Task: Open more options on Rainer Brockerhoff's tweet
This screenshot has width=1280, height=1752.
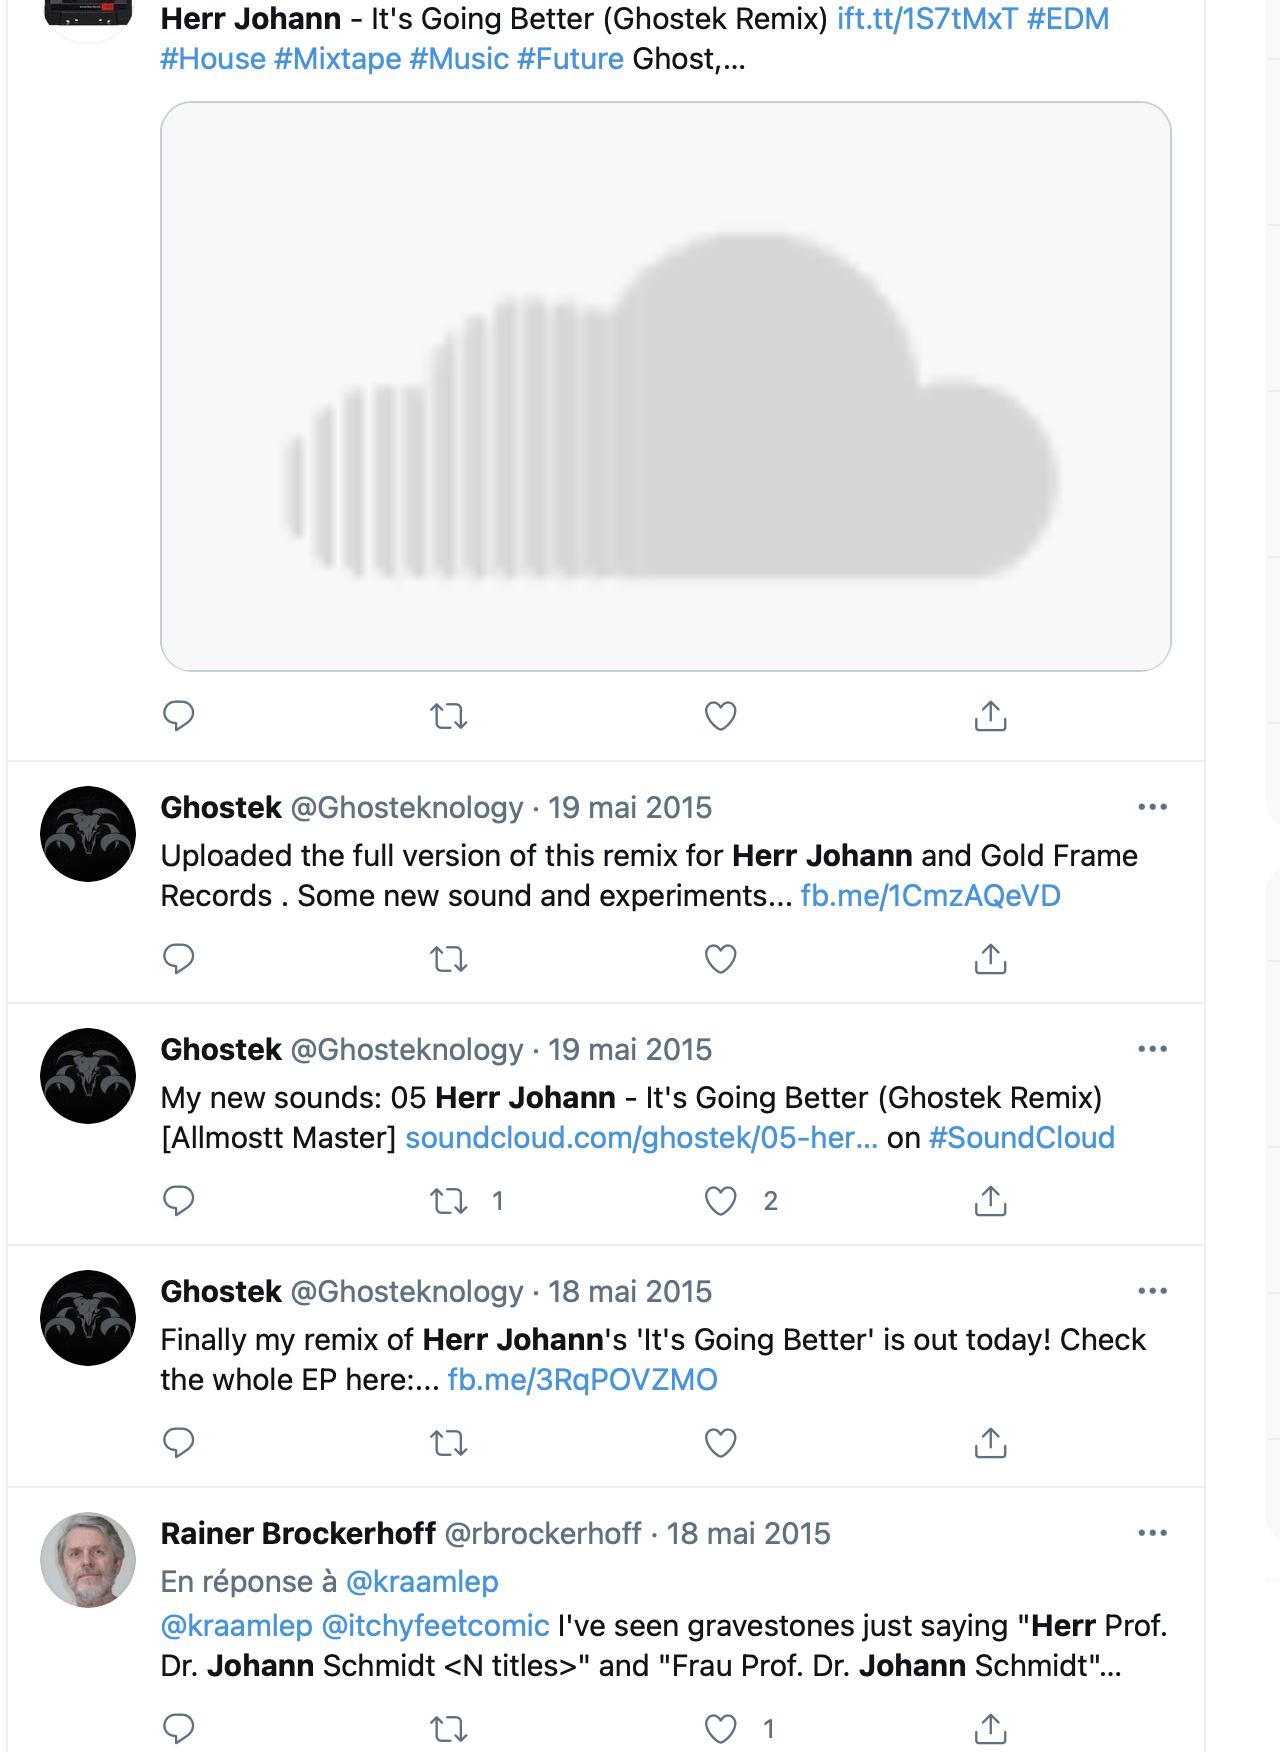Action: pos(1152,1533)
